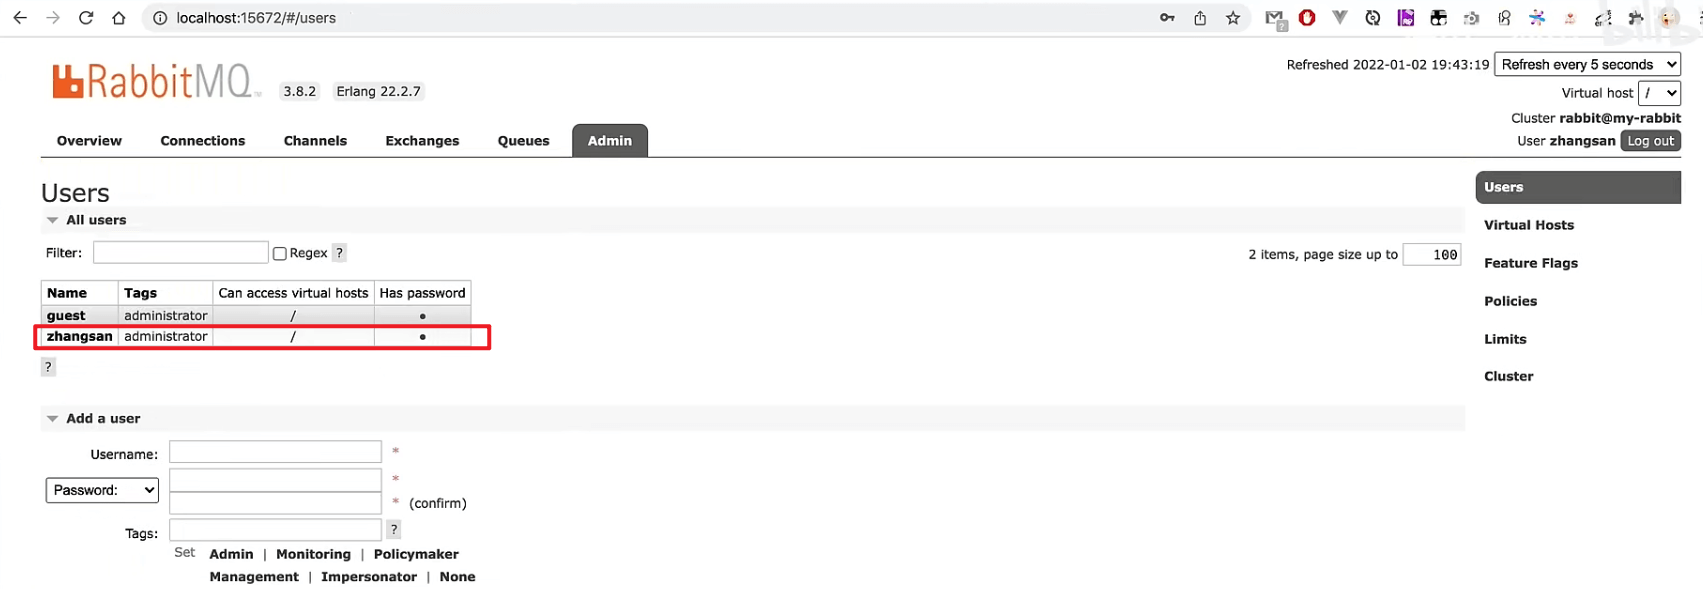Click the Regex help question mark
This screenshot has height=589, width=1703.
tap(340, 253)
